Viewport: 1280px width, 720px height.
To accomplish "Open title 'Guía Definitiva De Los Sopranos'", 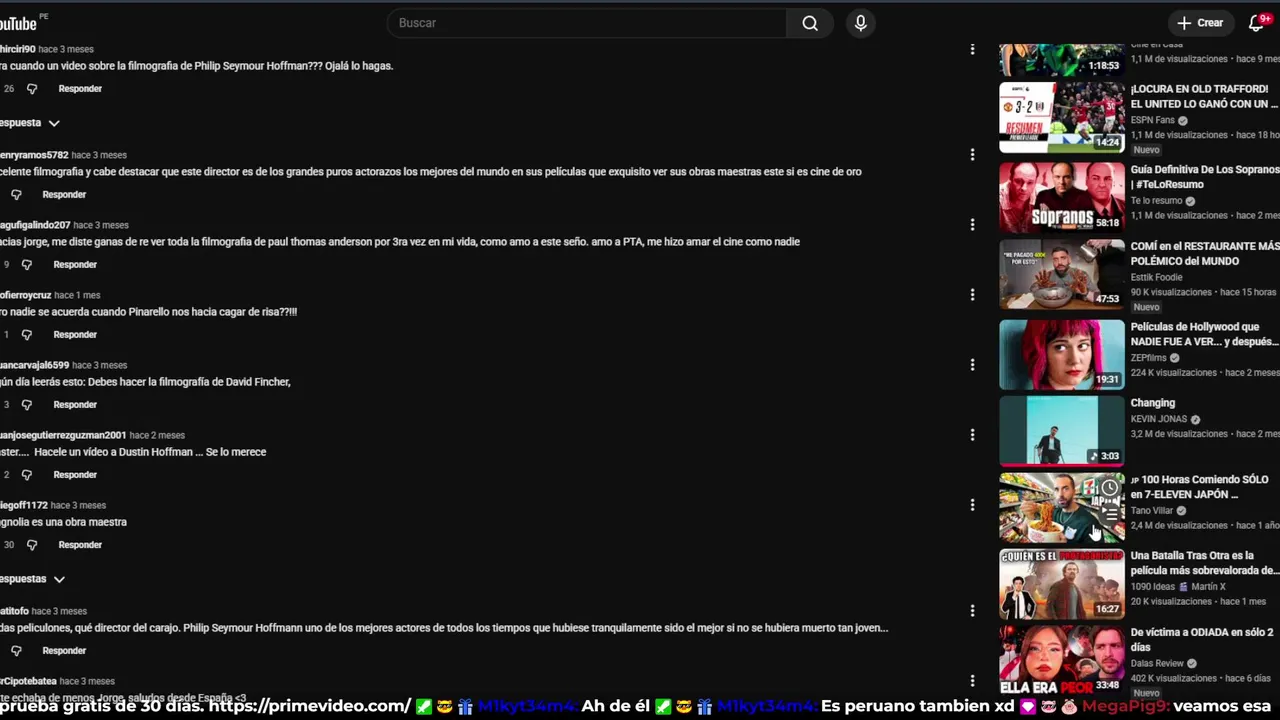I will (x=1204, y=177).
